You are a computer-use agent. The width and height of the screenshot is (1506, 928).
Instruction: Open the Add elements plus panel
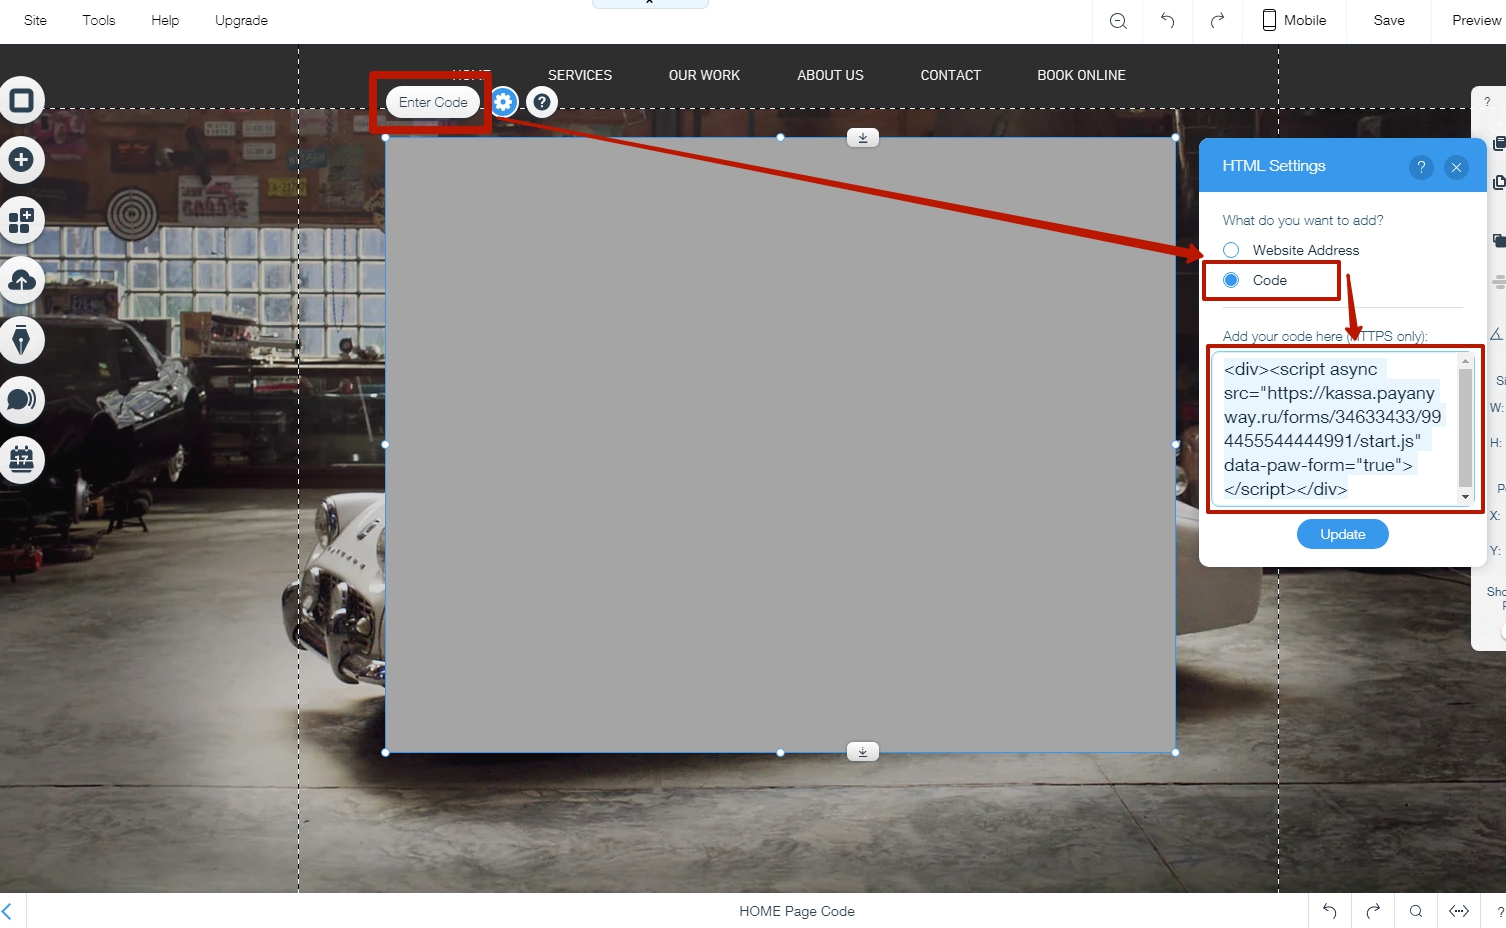tap(21, 160)
